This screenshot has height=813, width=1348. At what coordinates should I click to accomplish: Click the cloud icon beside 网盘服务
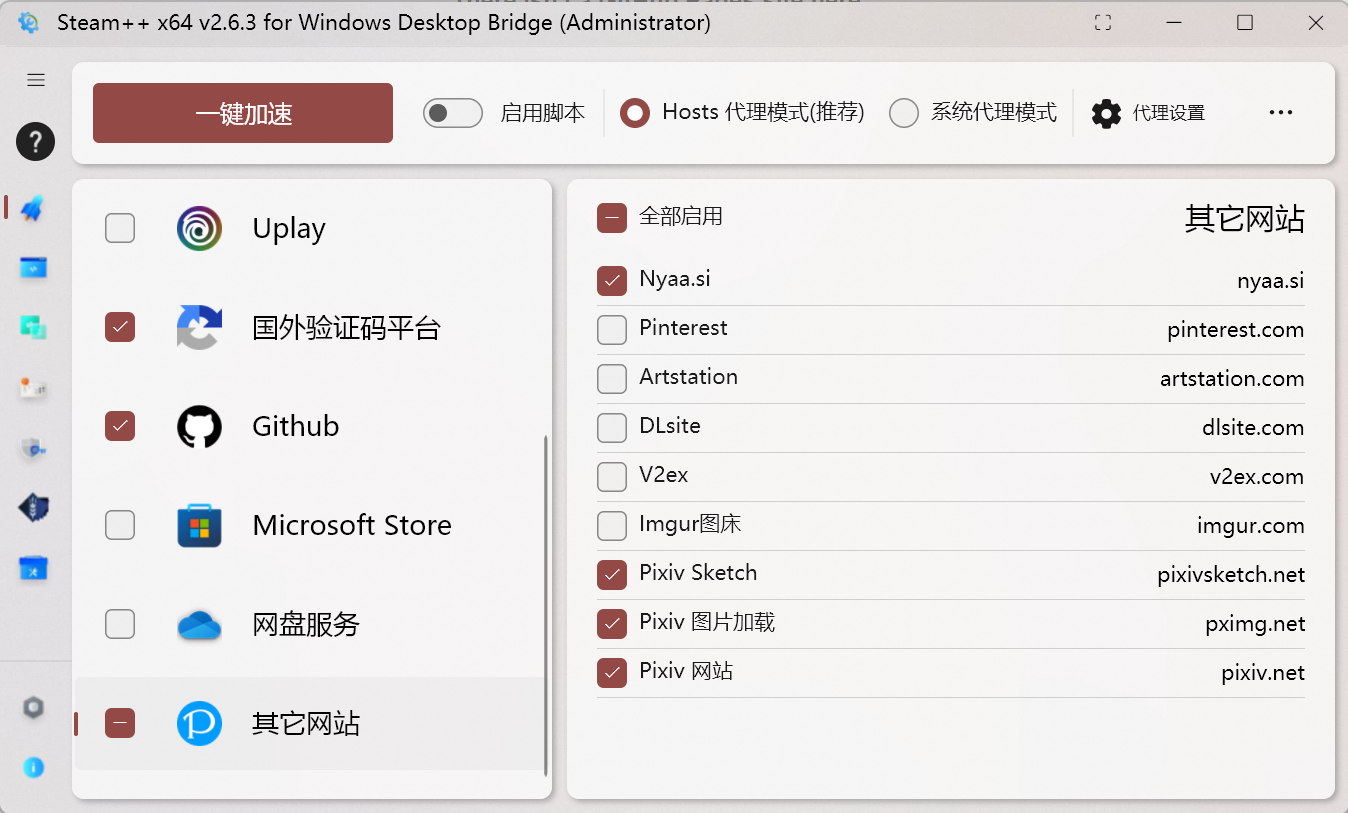click(199, 625)
